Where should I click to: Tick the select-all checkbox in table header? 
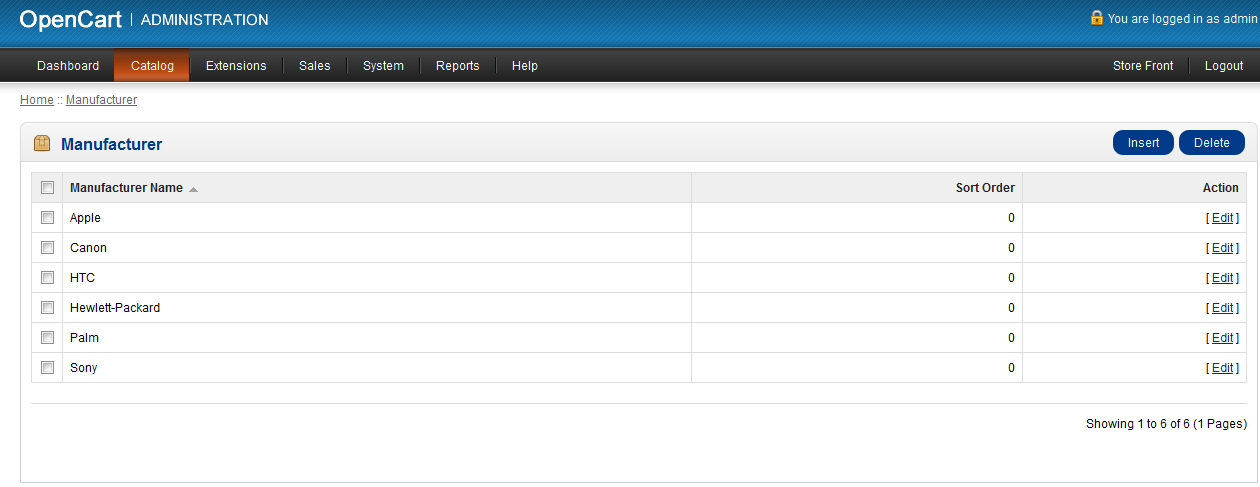(47, 188)
